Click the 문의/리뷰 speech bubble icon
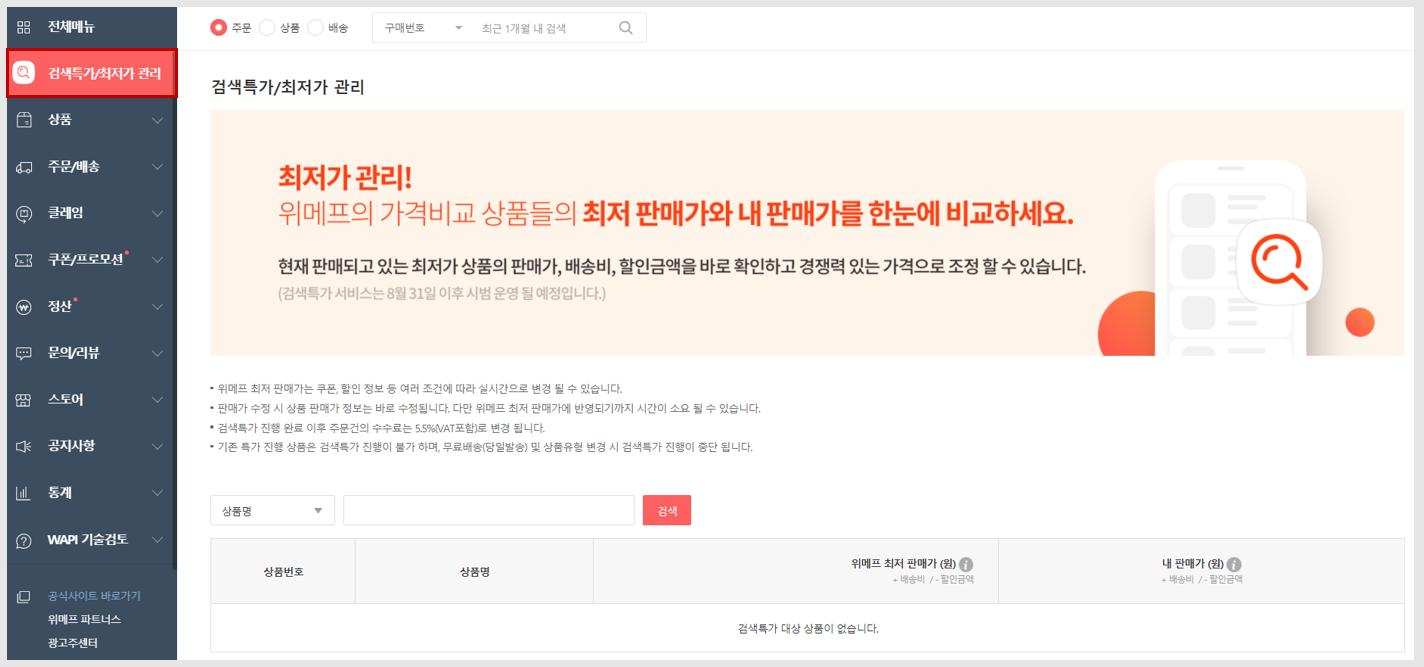 pos(24,353)
